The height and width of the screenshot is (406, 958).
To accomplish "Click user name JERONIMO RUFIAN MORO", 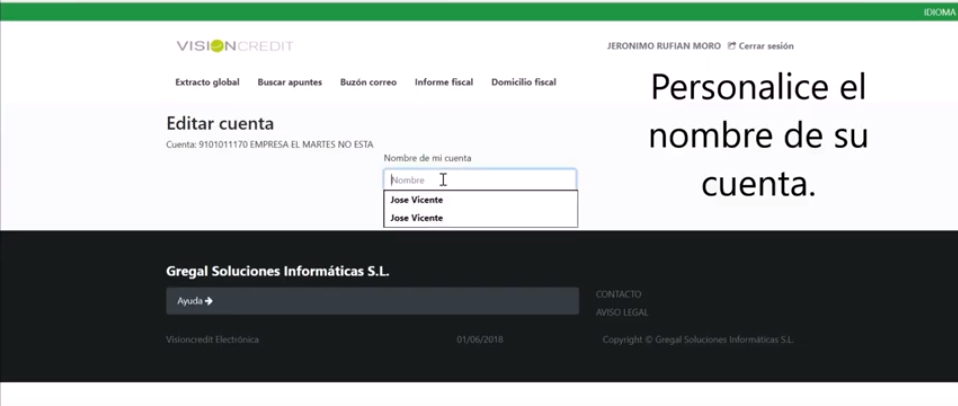I will coord(664,46).
